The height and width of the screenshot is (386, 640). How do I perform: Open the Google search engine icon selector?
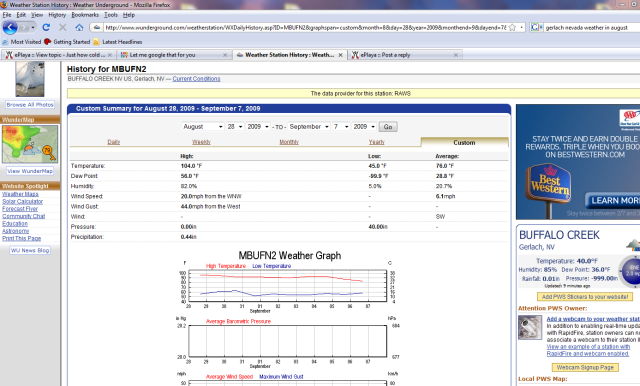coord(536,27)
